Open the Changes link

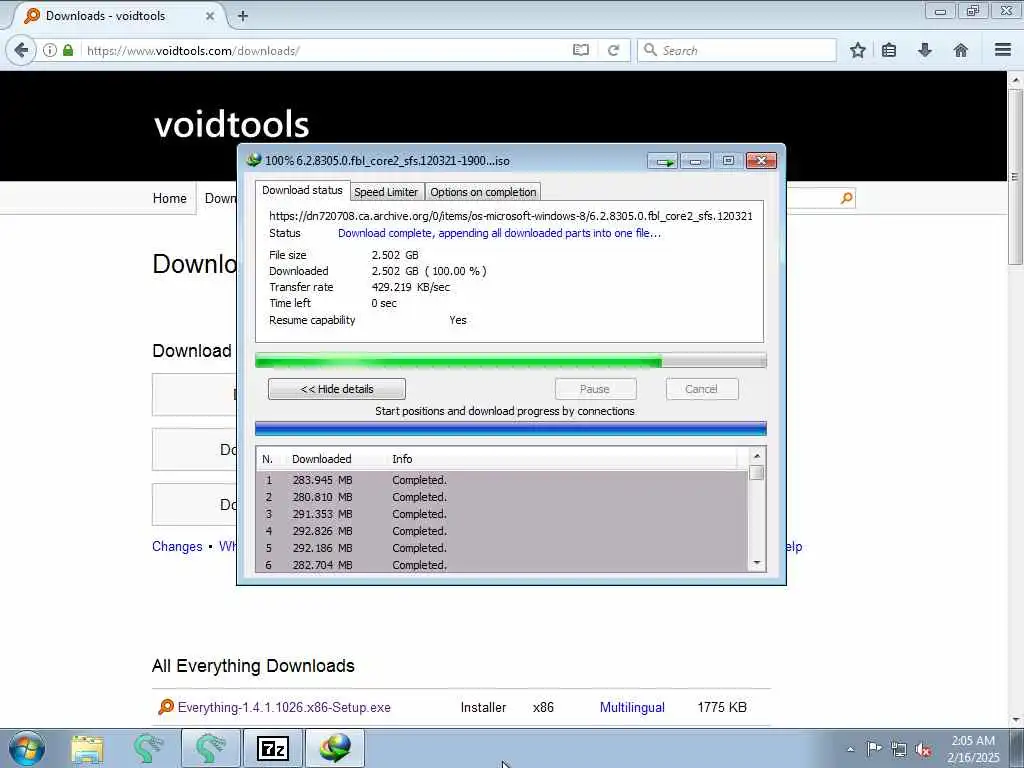tap(177, 547)
